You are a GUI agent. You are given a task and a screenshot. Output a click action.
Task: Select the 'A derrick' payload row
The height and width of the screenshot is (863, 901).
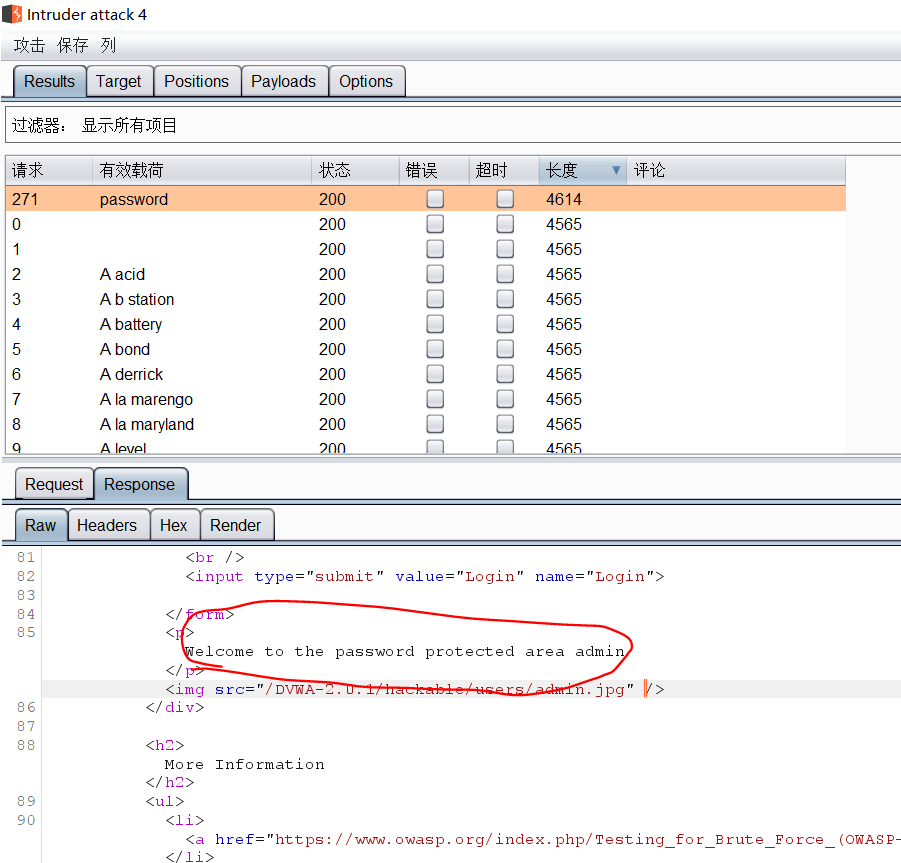pos(425,374)
